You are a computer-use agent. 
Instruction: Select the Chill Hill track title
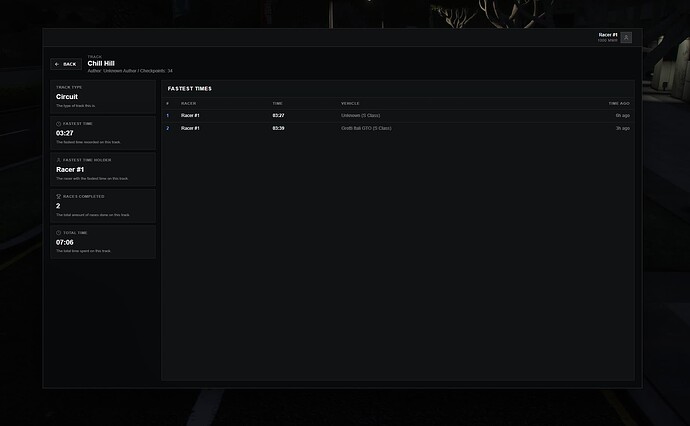[101, 63]
